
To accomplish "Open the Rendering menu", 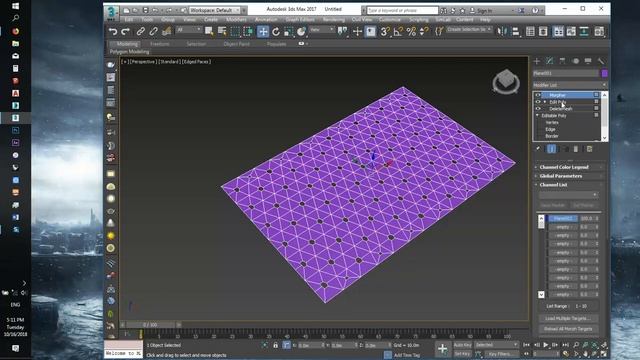I will click(x=333, y=20).
